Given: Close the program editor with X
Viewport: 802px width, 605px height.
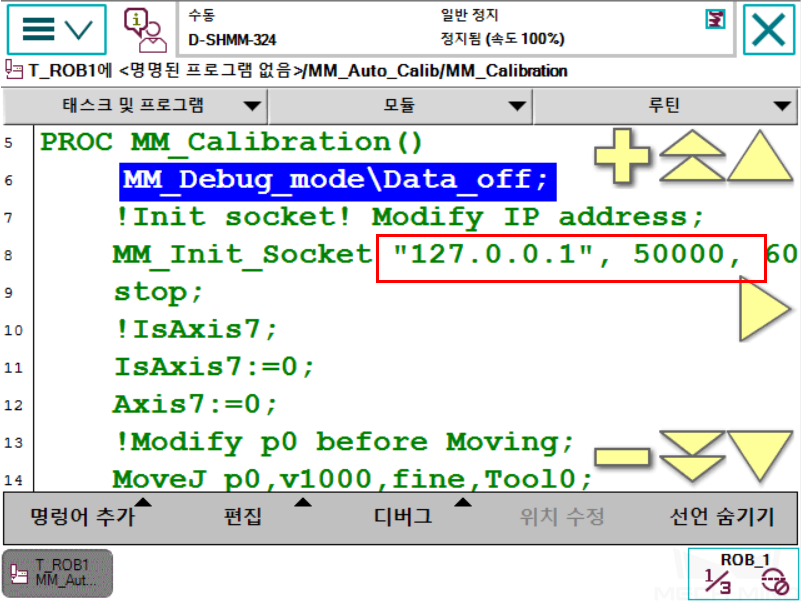Looking at the screenshot, I should tap(769, 29).
